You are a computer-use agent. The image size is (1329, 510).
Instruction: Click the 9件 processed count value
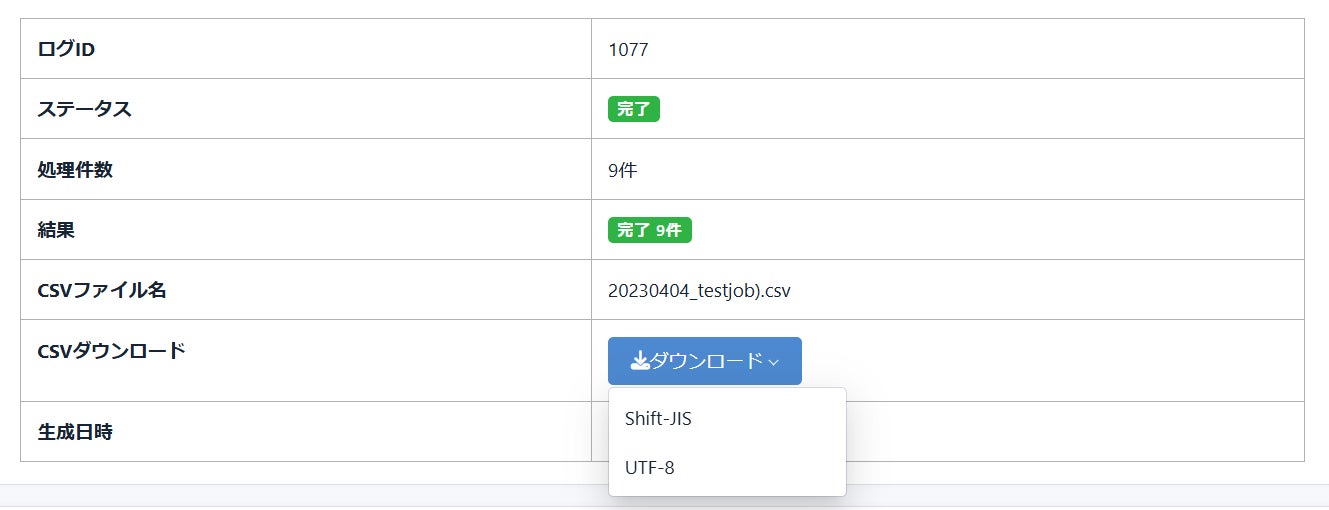(622, 170)
